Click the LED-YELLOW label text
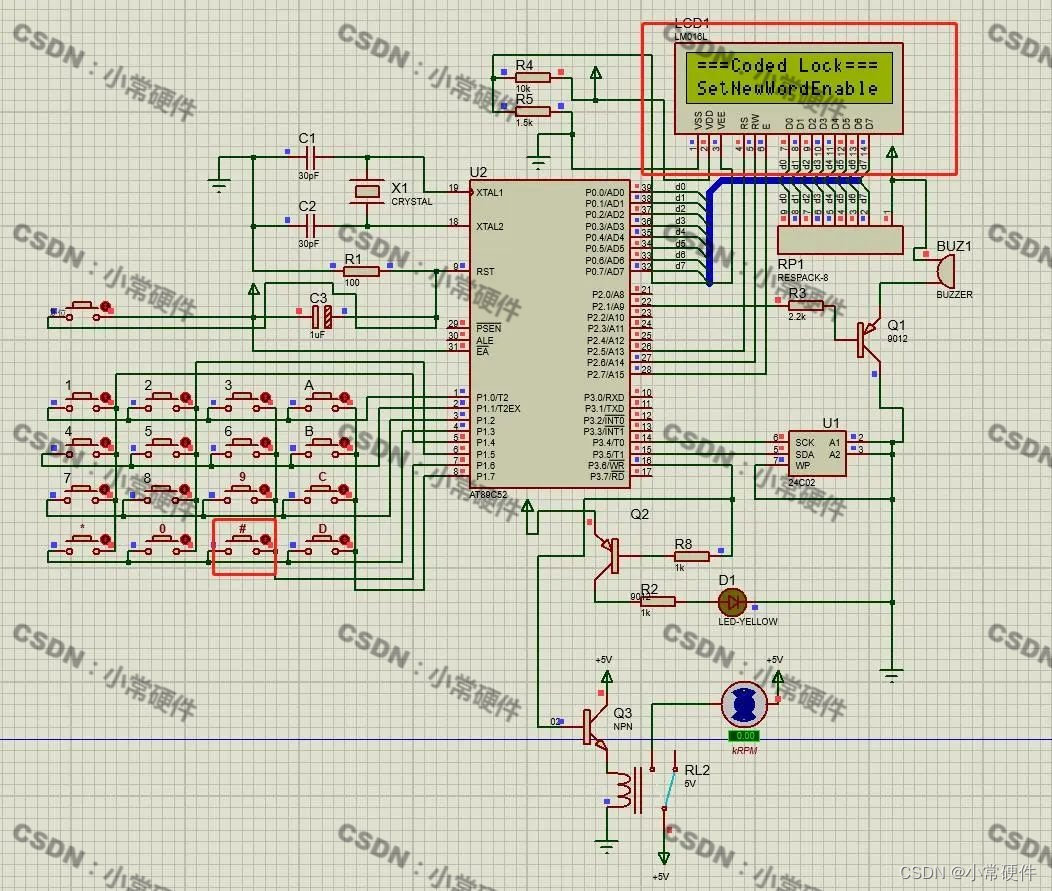The width and height of the screenshot is (1052, 891). pos(748,622)
